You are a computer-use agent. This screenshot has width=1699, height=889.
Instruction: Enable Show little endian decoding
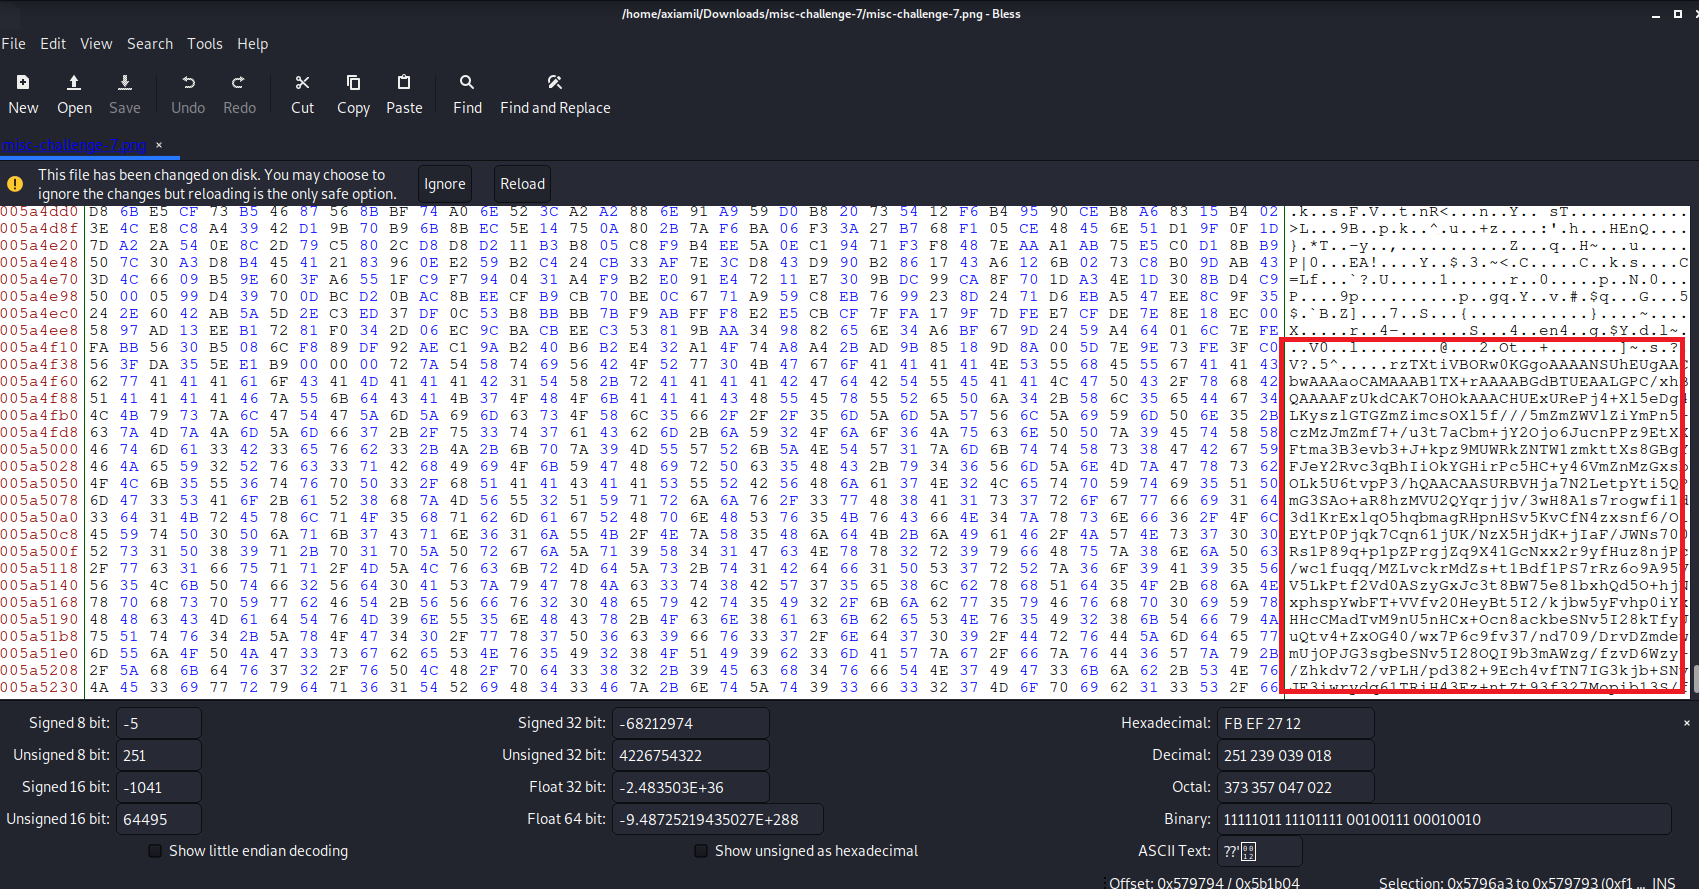(155, 851)
